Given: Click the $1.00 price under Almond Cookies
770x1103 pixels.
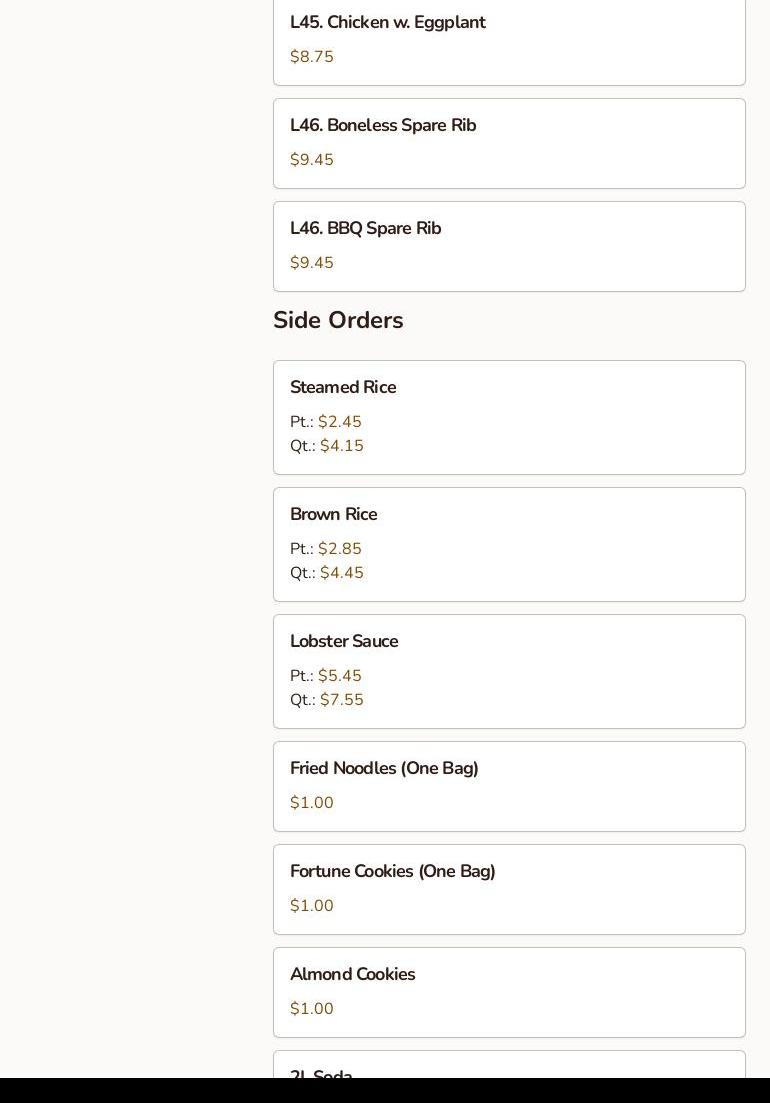Looking at the screenshot, I should tap(312, 1009).
